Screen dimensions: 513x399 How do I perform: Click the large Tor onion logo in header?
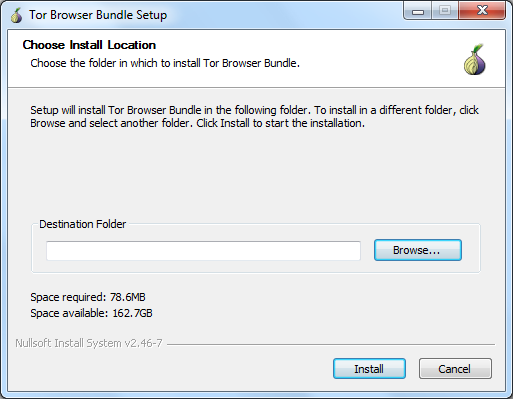point(475,59)
